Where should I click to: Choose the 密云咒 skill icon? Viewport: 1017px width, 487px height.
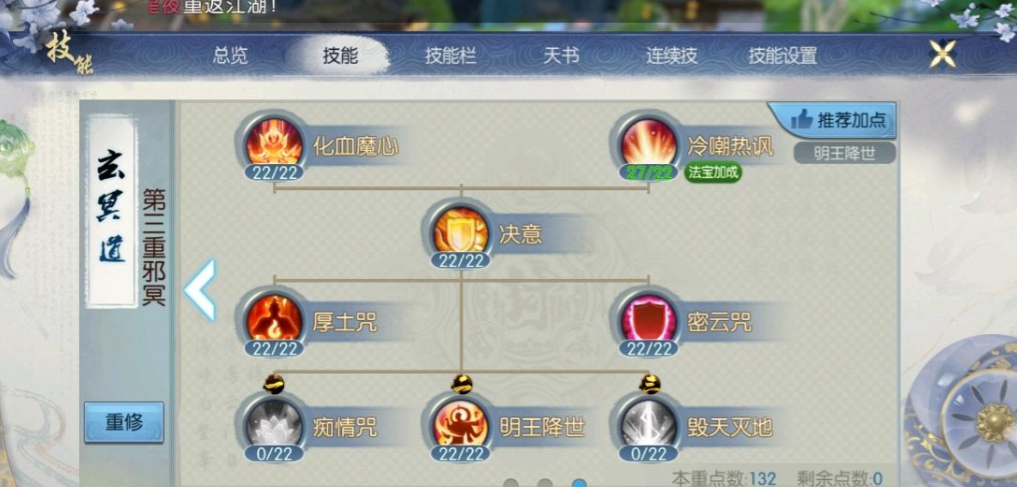pos(649,319)
